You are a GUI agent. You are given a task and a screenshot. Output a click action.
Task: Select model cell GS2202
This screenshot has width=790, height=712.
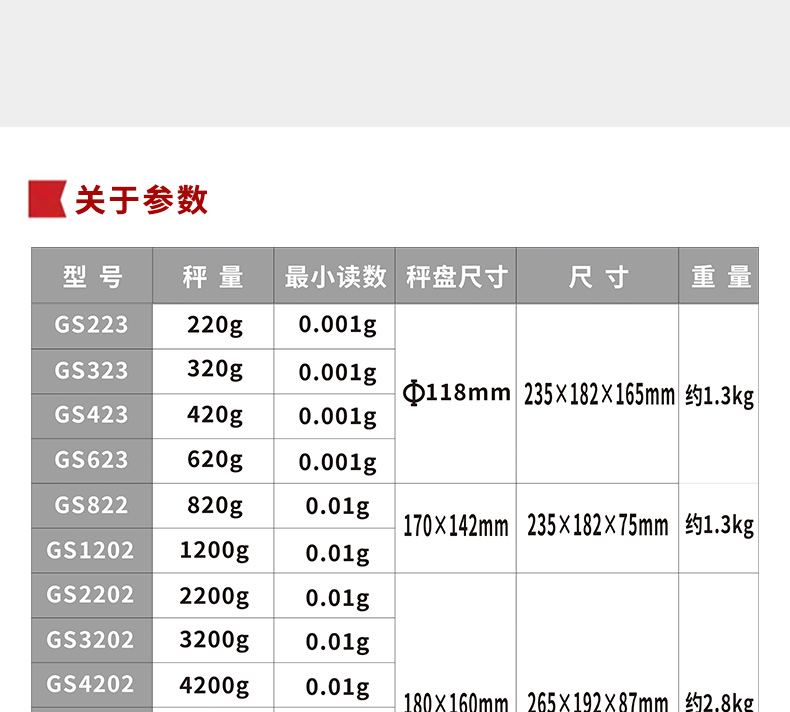point(92,596)
